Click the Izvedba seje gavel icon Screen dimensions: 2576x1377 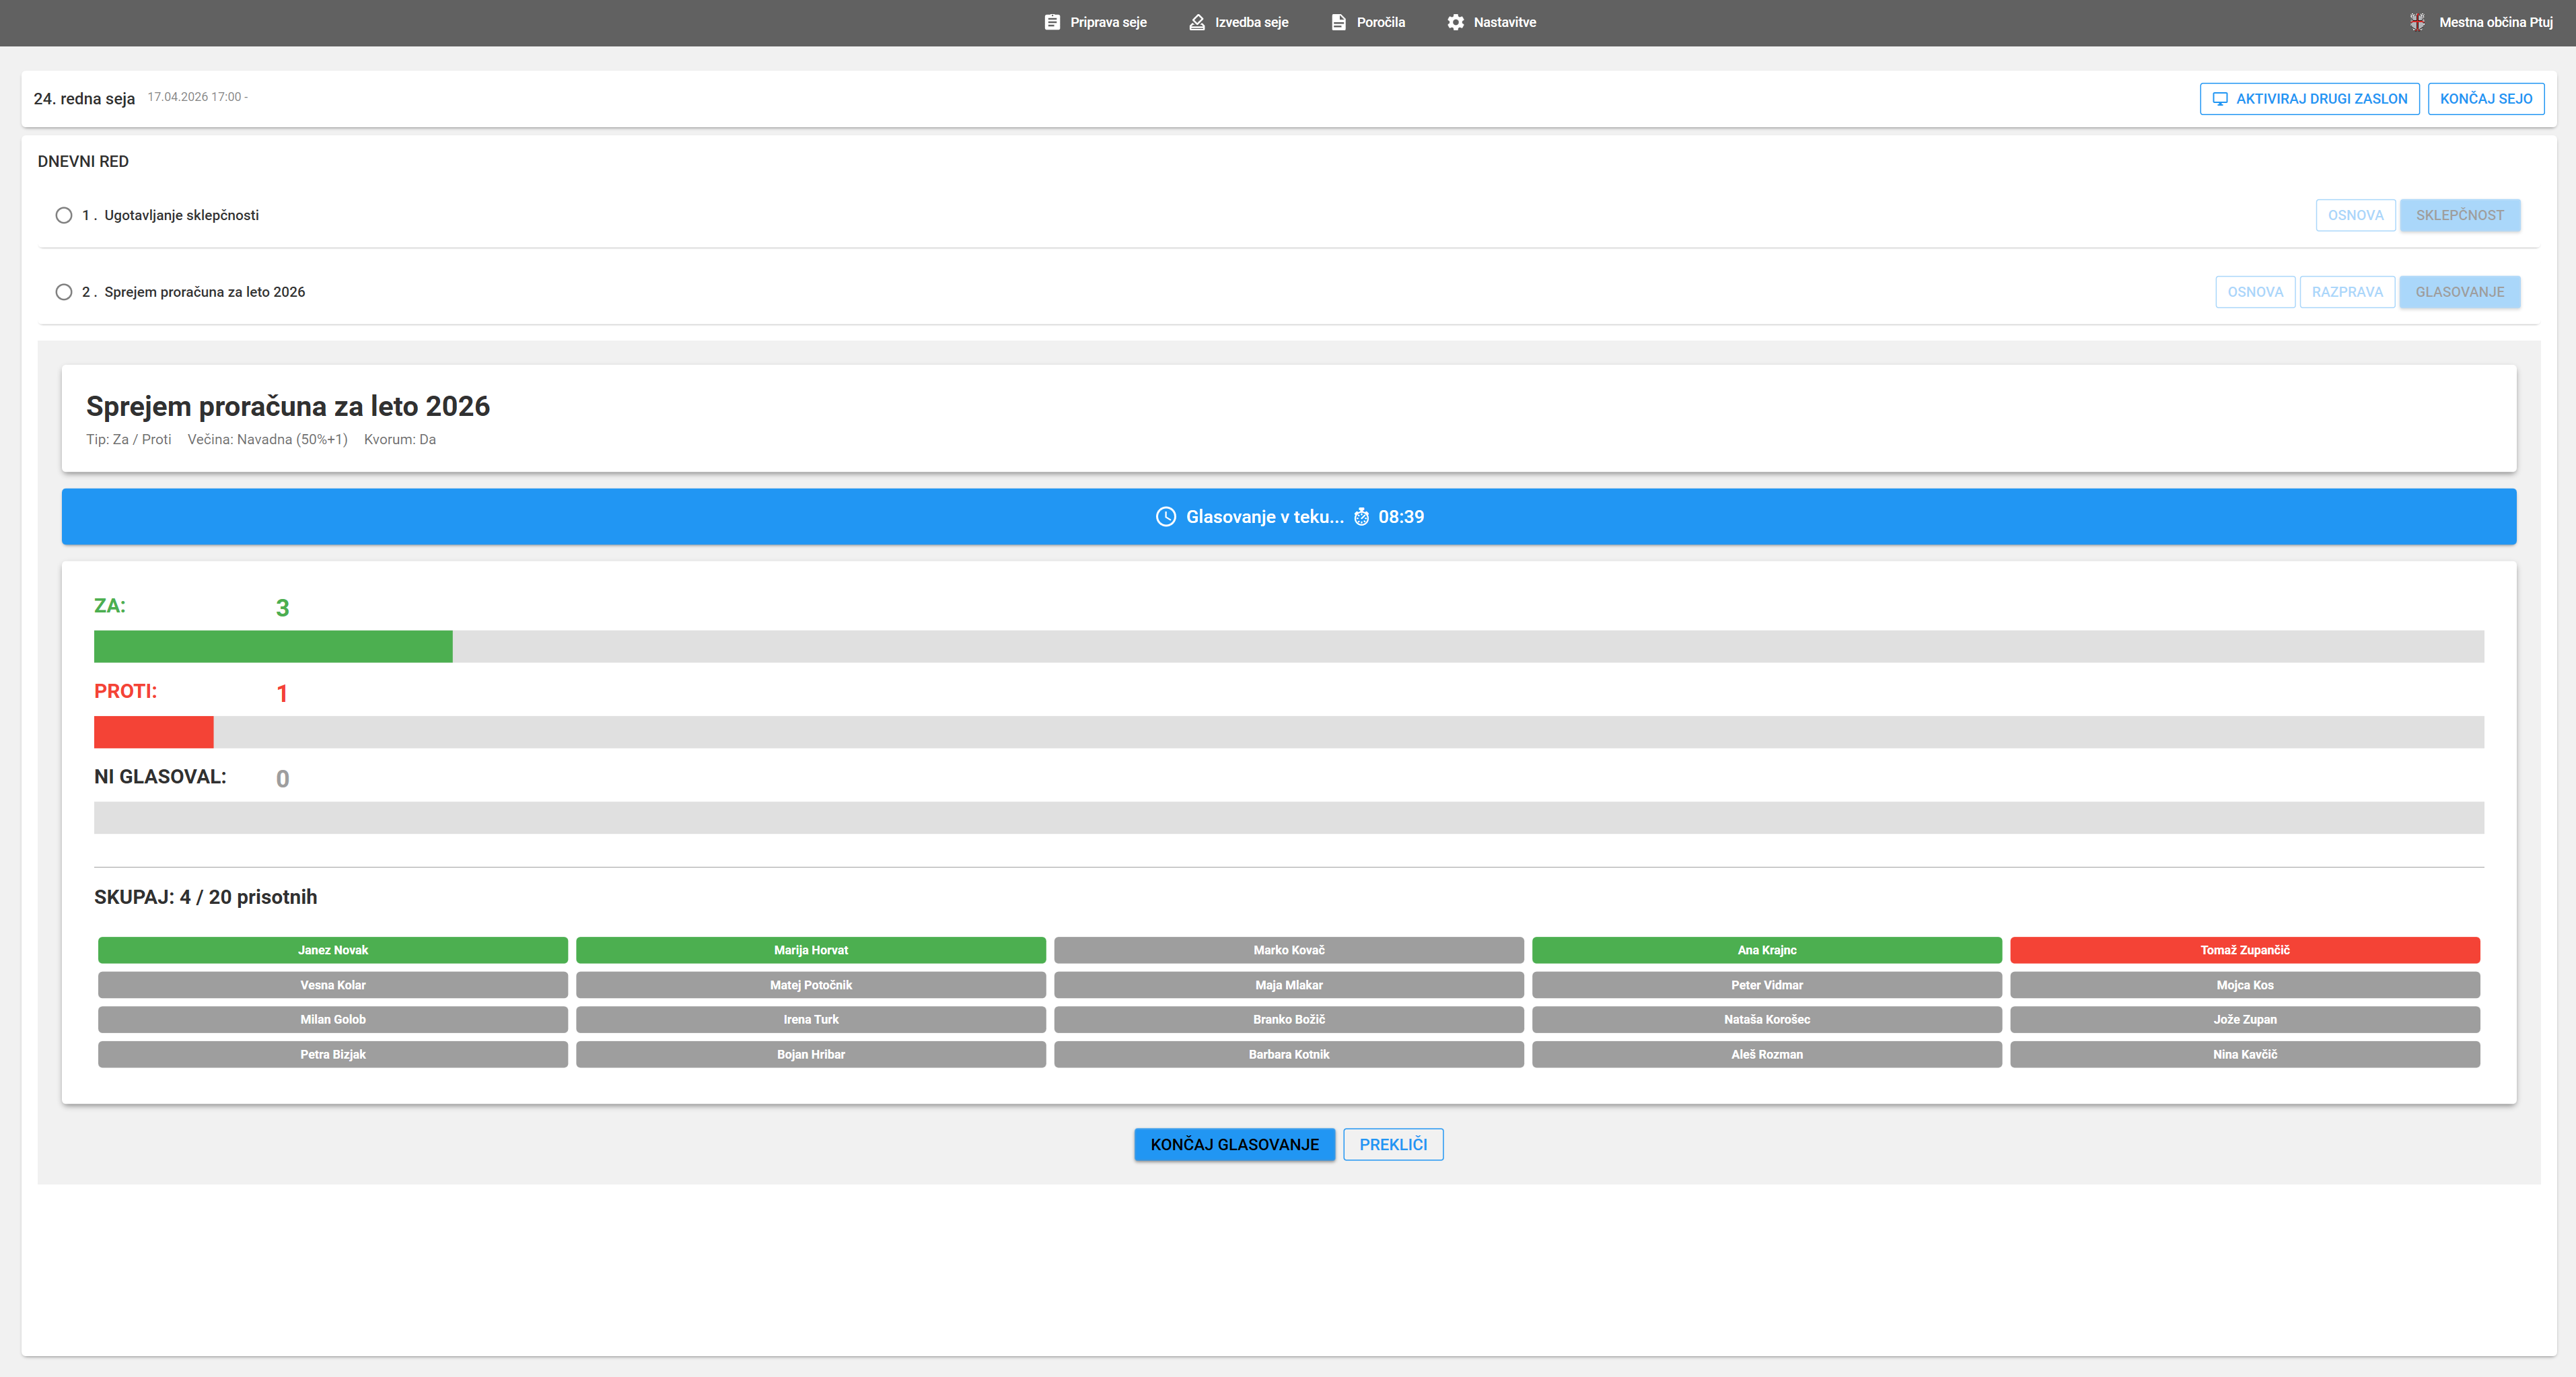pos(1196,22)
